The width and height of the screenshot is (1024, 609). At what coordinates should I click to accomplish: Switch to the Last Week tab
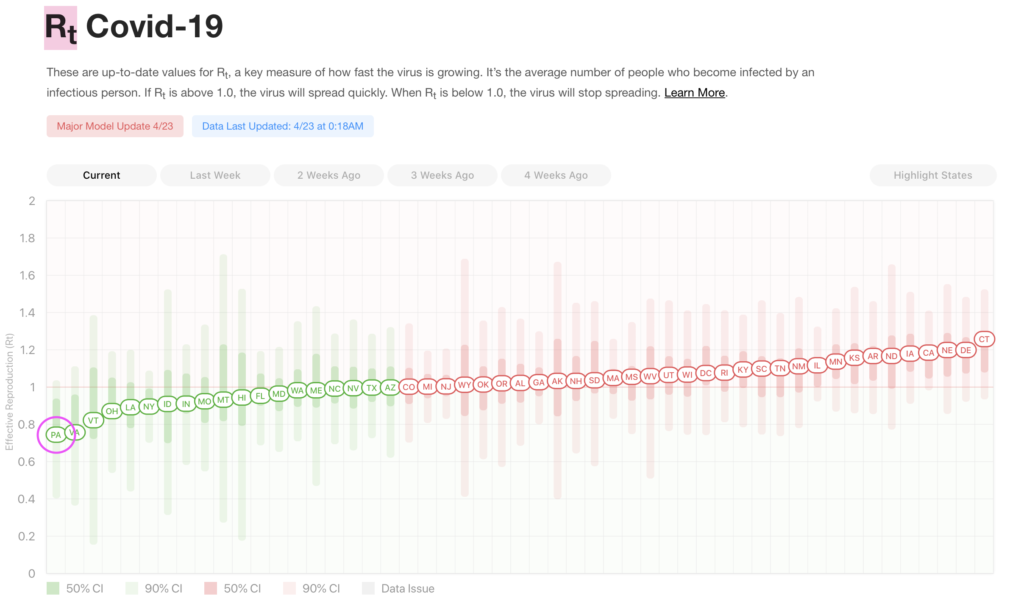215,175
